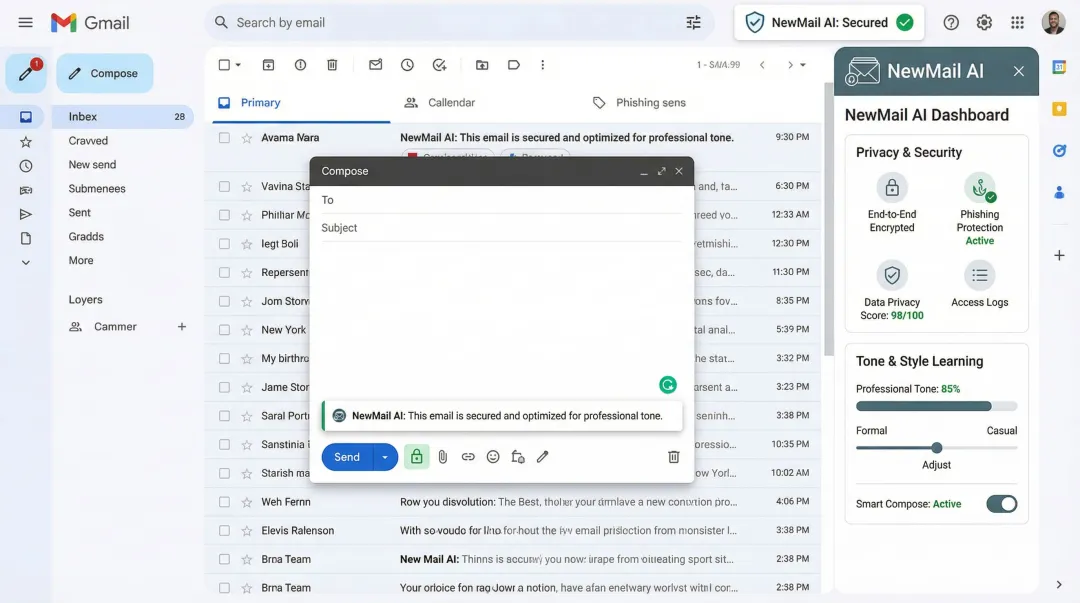Open the select-all dropdown arrow in toolbar
The width and height of the screenshot is (1080, 603).
237,64
